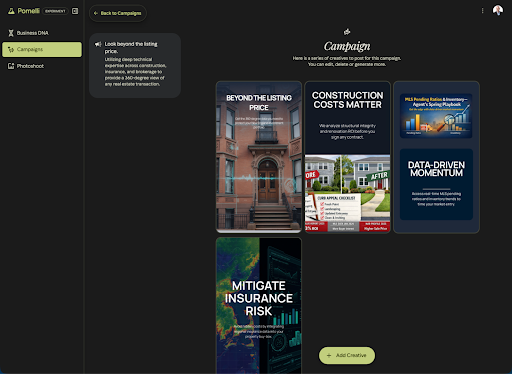Click the Photoshoot image icon
The width and height of the screenshot is (512, 374).
click(x=11, y=66)
